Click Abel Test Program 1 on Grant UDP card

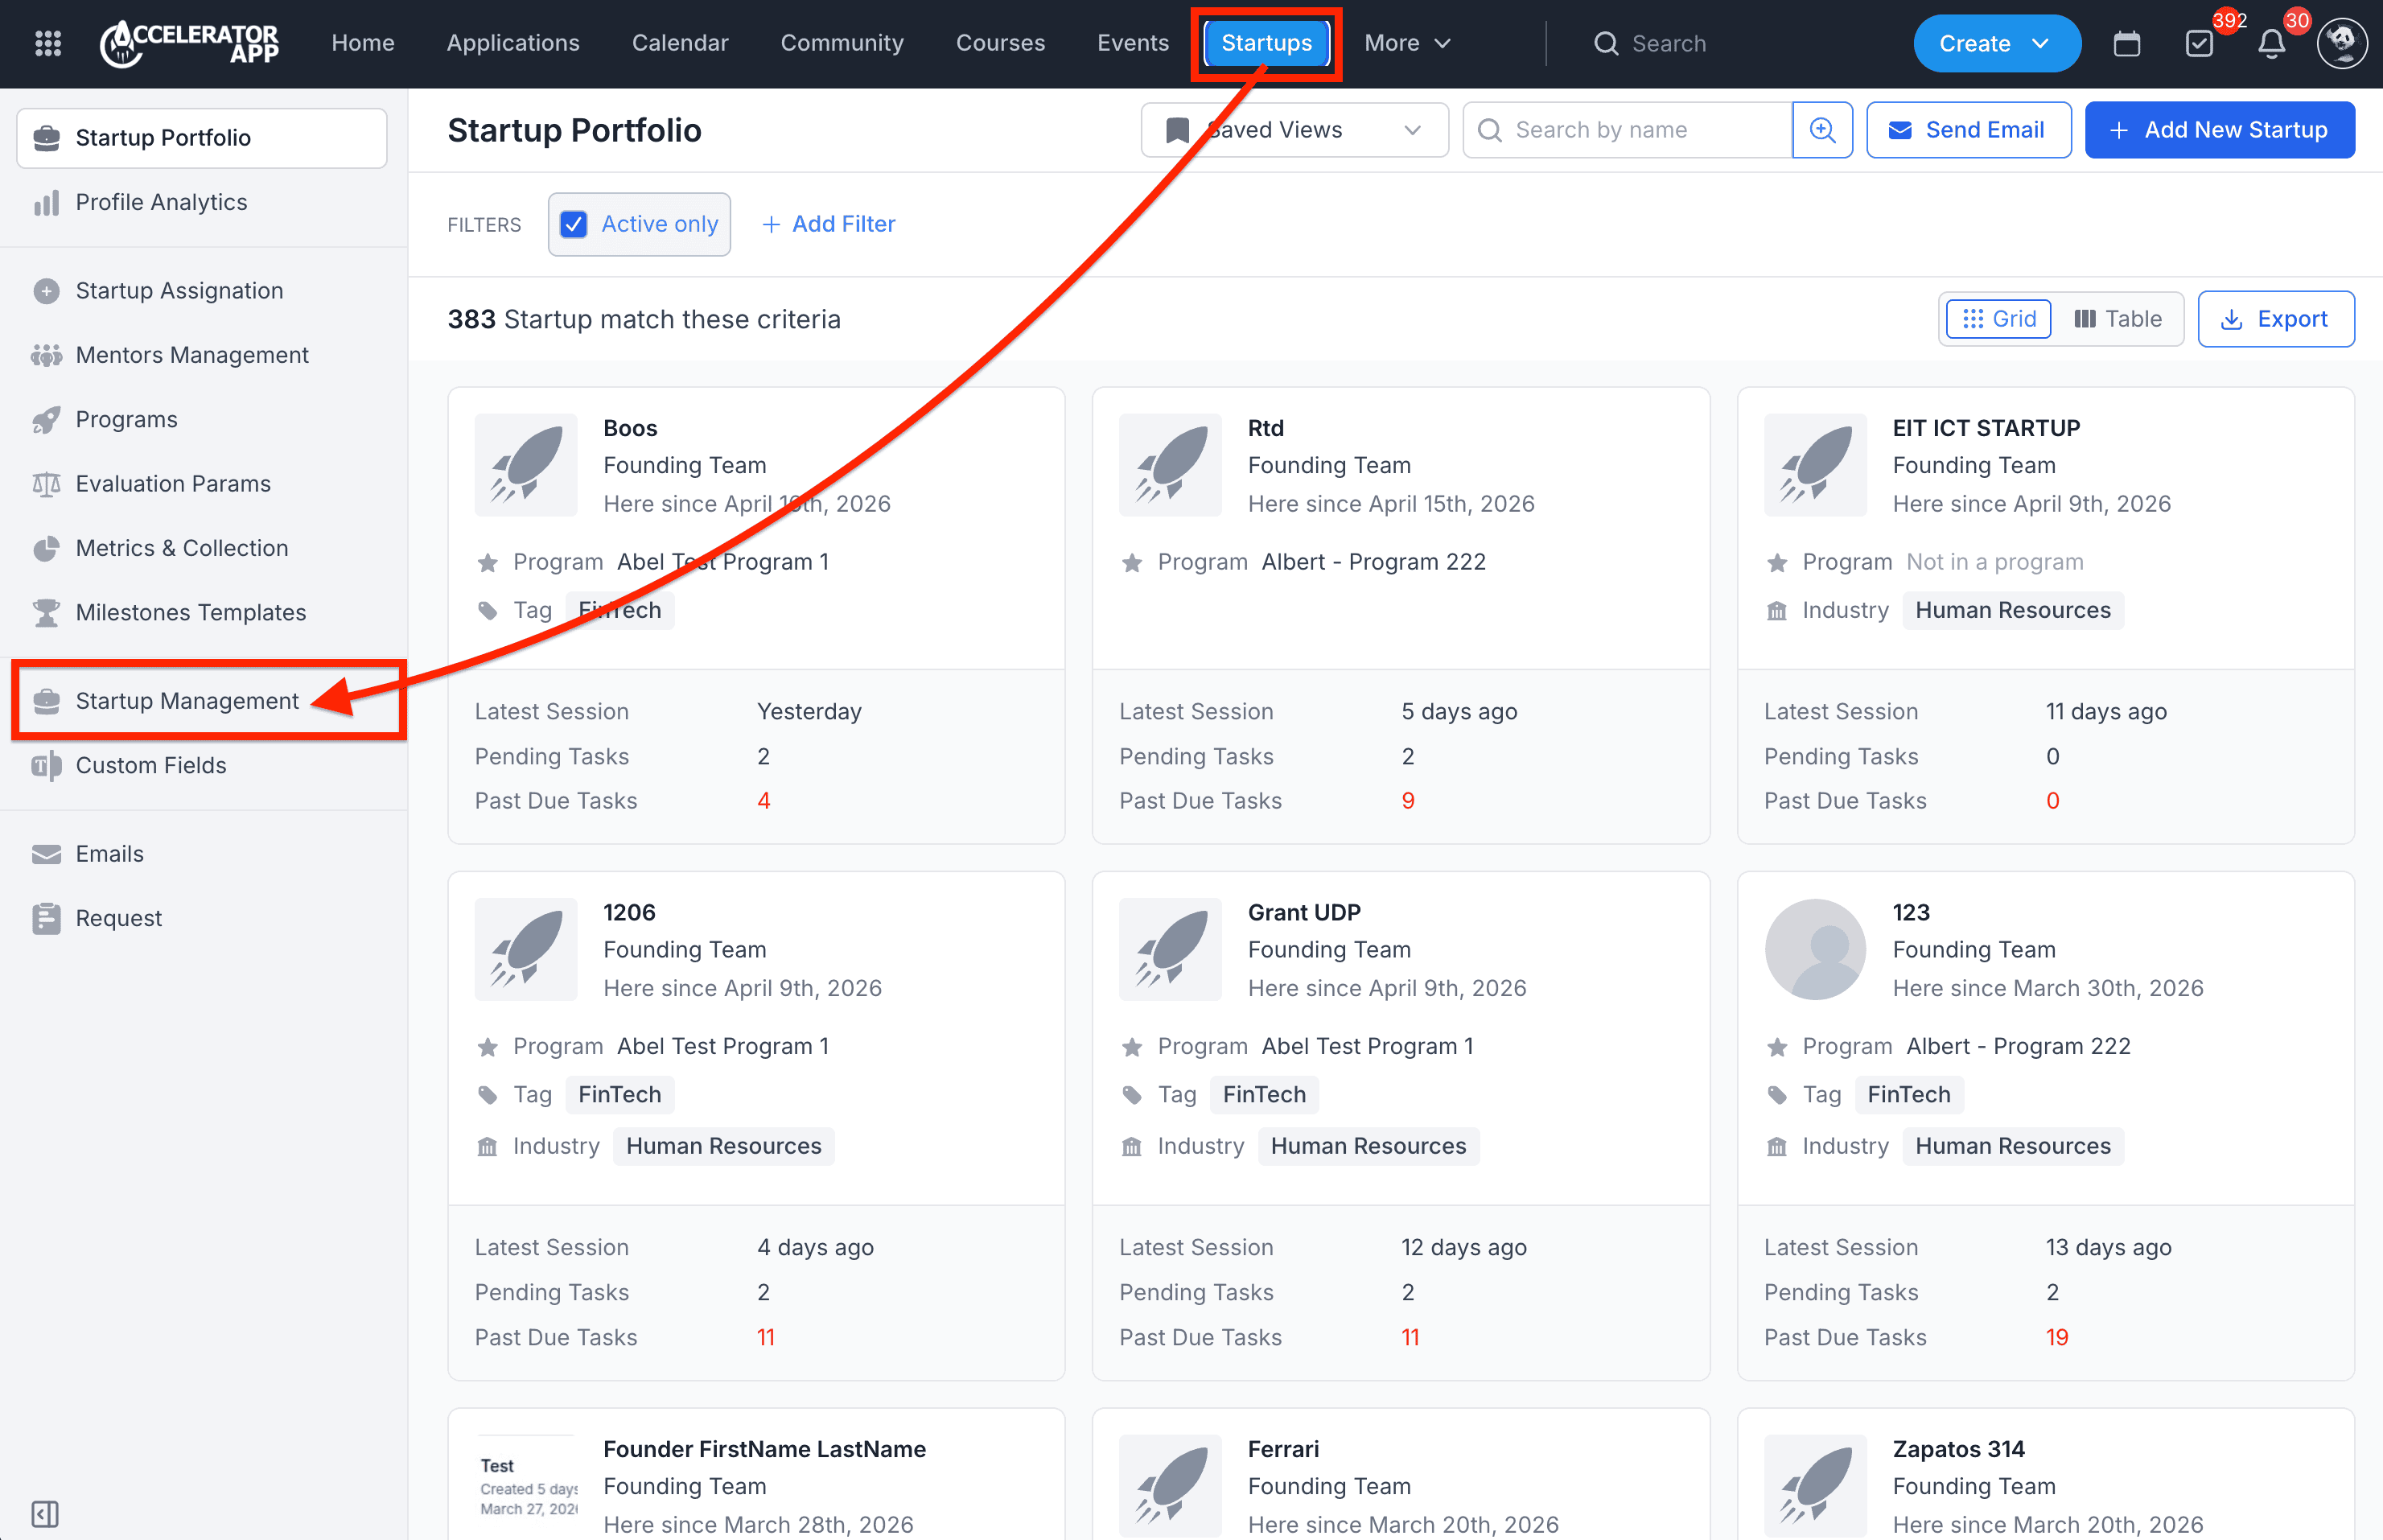click(x=1367, y=1046)
